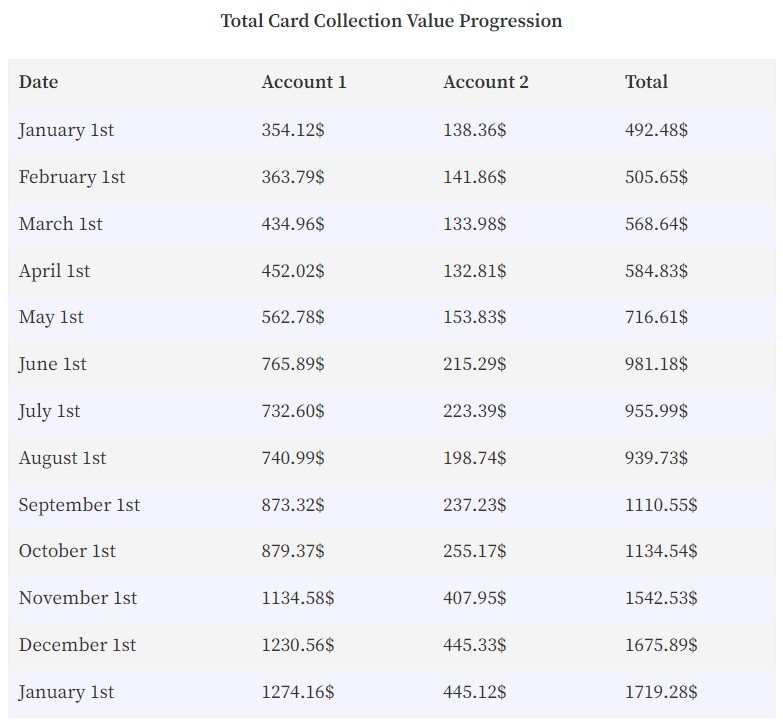This screenshot has width=783, height=723.
Task: Select the September 1st total 1110.55$
Action: [x=661, y=505]
